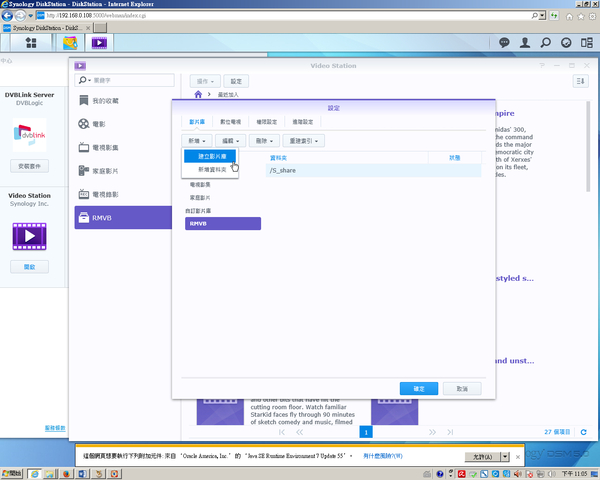The image size is (600, 480).
Task: Click the 確定 confirm button
Action: 418,388
